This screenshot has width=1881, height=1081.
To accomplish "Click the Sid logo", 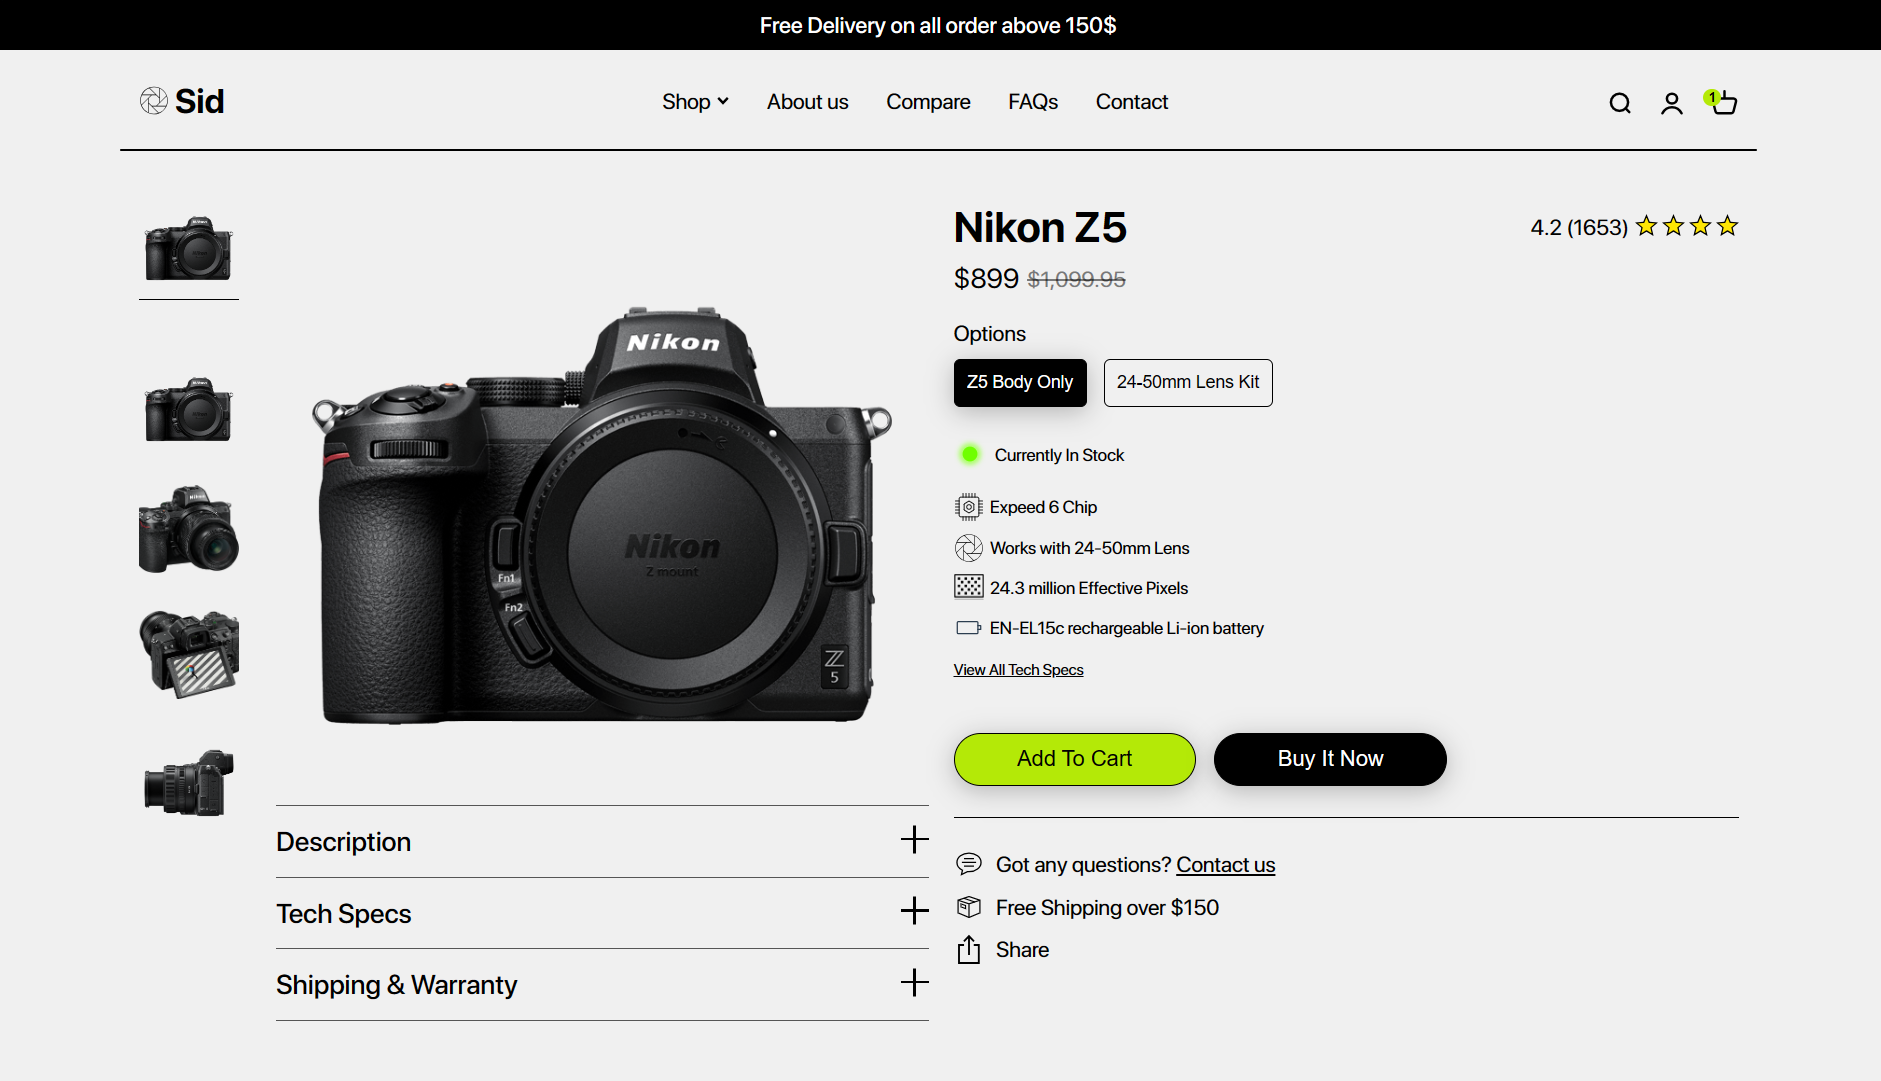I will pyautogui.click(x=182, y=101).
